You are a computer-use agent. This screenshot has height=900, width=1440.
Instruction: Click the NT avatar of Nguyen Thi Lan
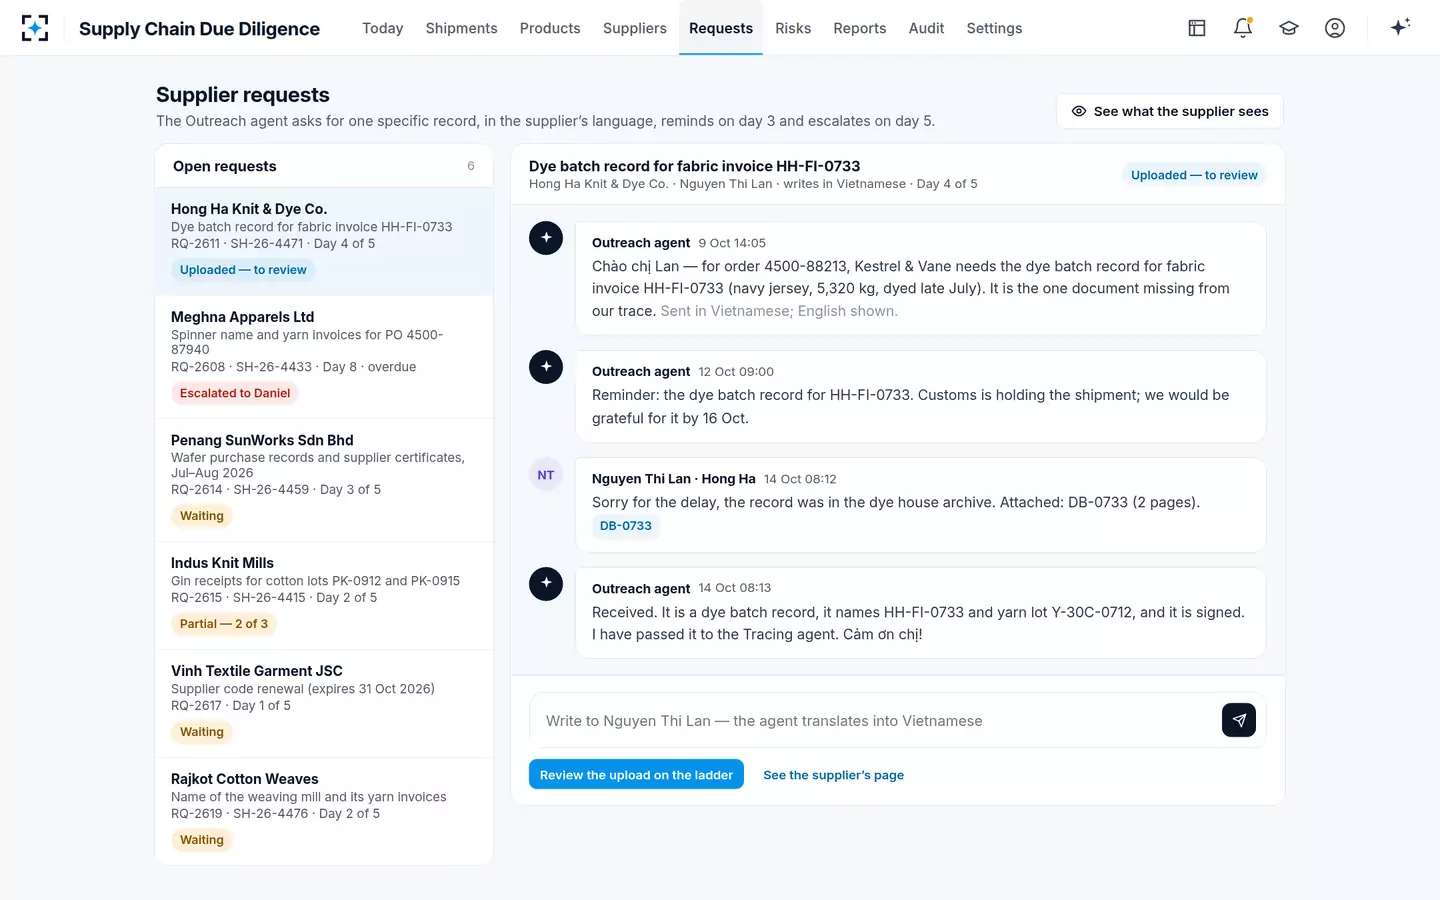(546, 475)
